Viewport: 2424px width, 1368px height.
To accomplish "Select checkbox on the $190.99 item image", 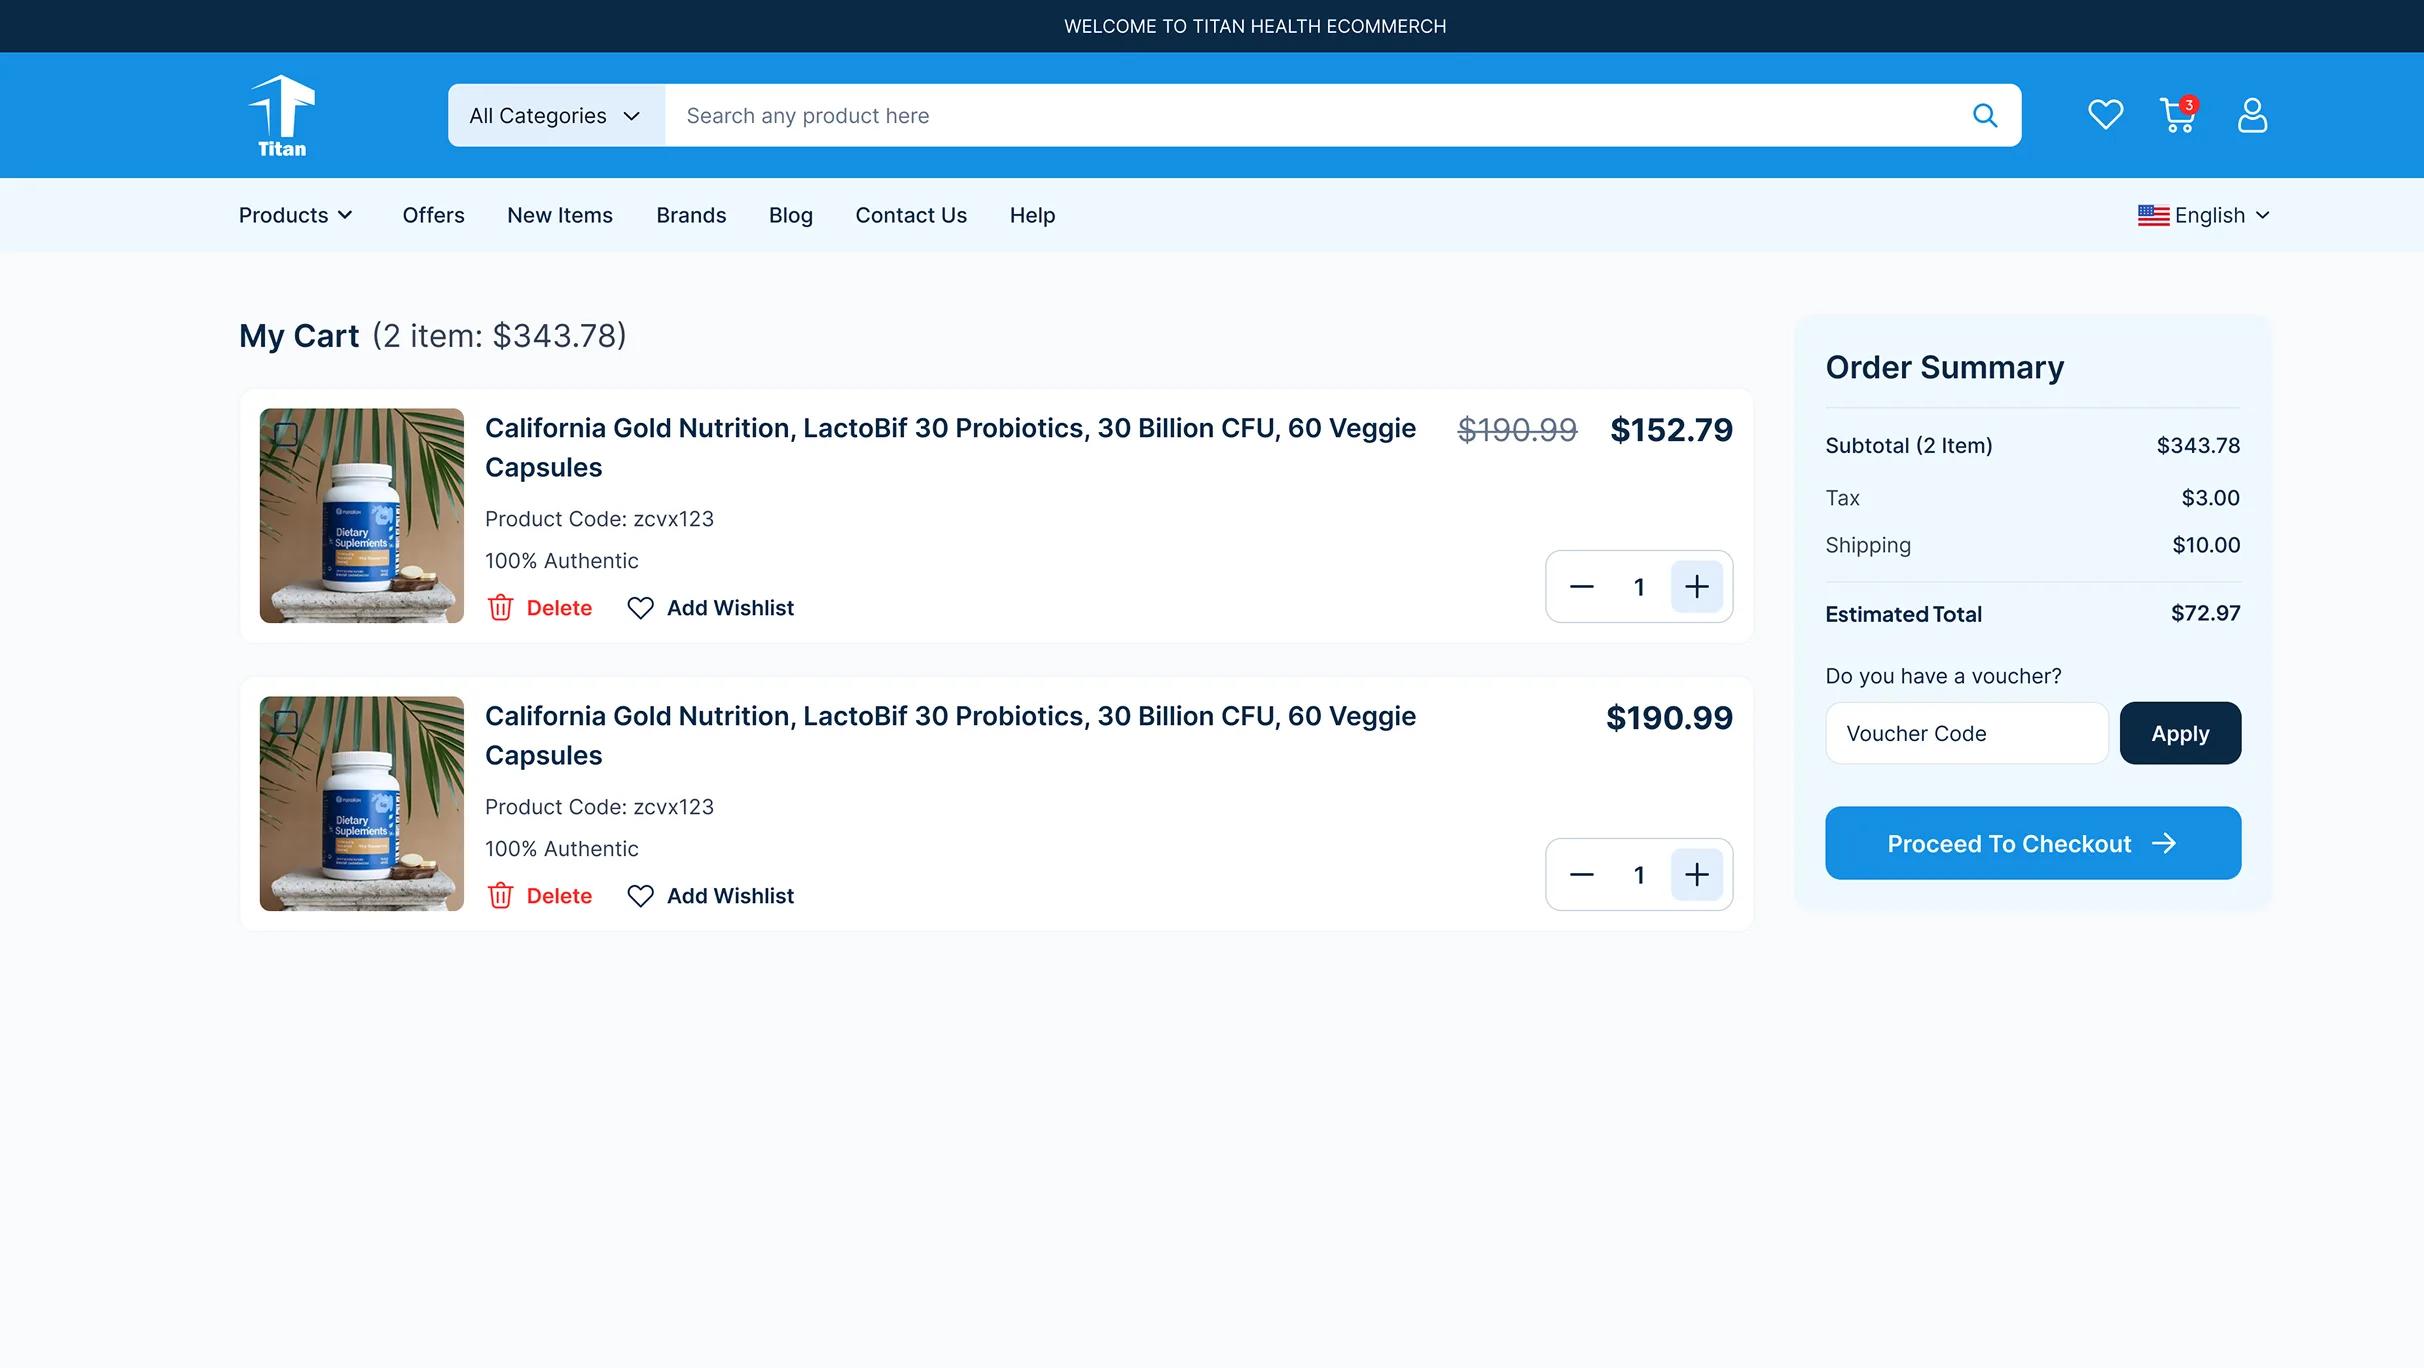I will [x=286, y=722].
